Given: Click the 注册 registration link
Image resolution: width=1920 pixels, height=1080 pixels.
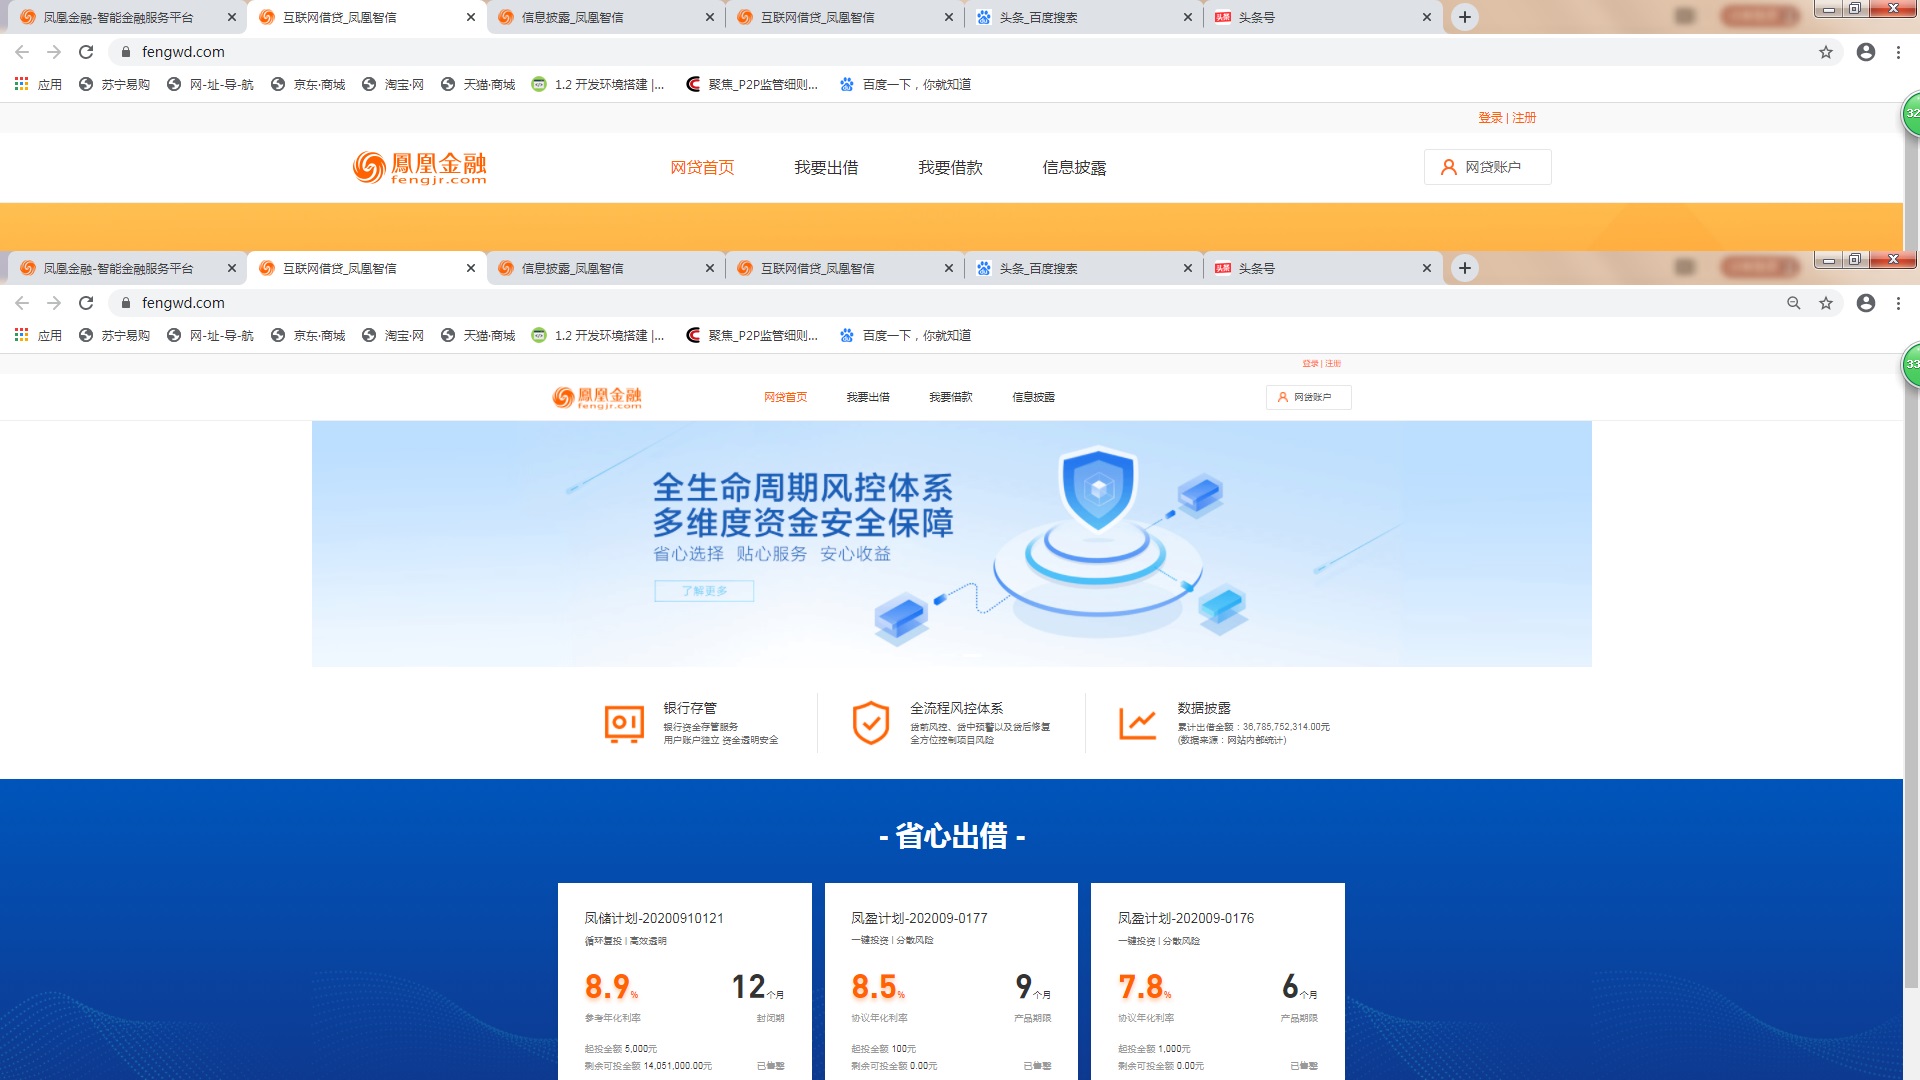Looking at the screenshot, I should [1333, 363].
